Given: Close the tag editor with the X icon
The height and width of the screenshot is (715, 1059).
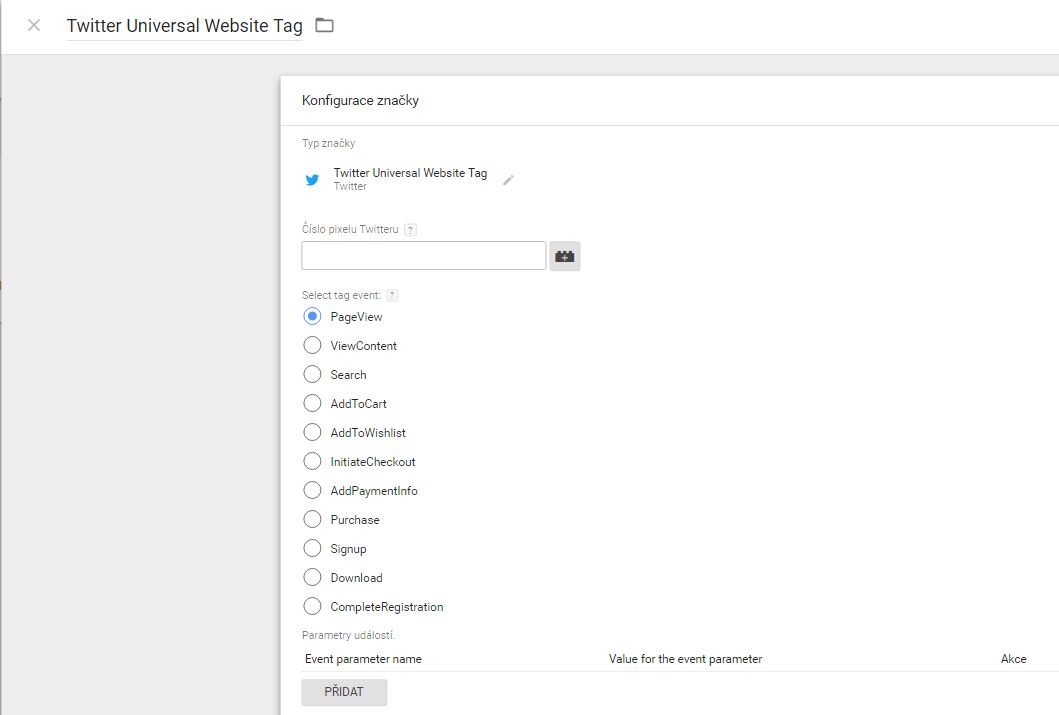Looking at the screenshot, I should pos(34,26).
